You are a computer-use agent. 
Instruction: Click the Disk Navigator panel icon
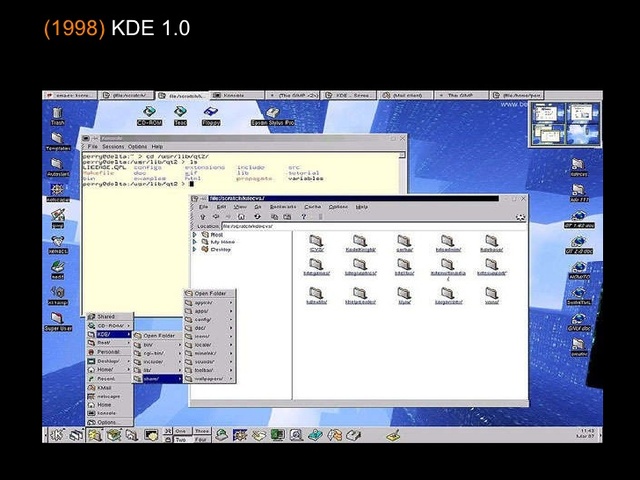94,435
